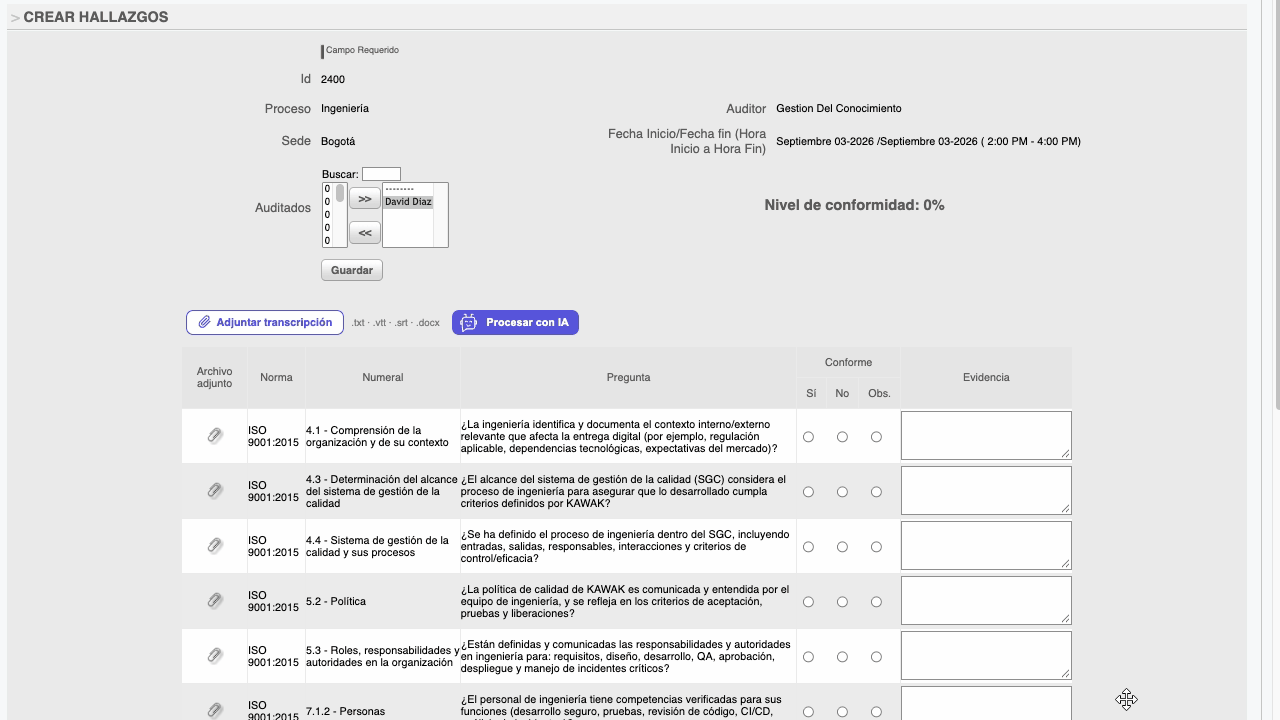Click evidence text area for numeral 4.3 row
Image resolution: width=1280 pixels, height=720 pixels.
986,491
